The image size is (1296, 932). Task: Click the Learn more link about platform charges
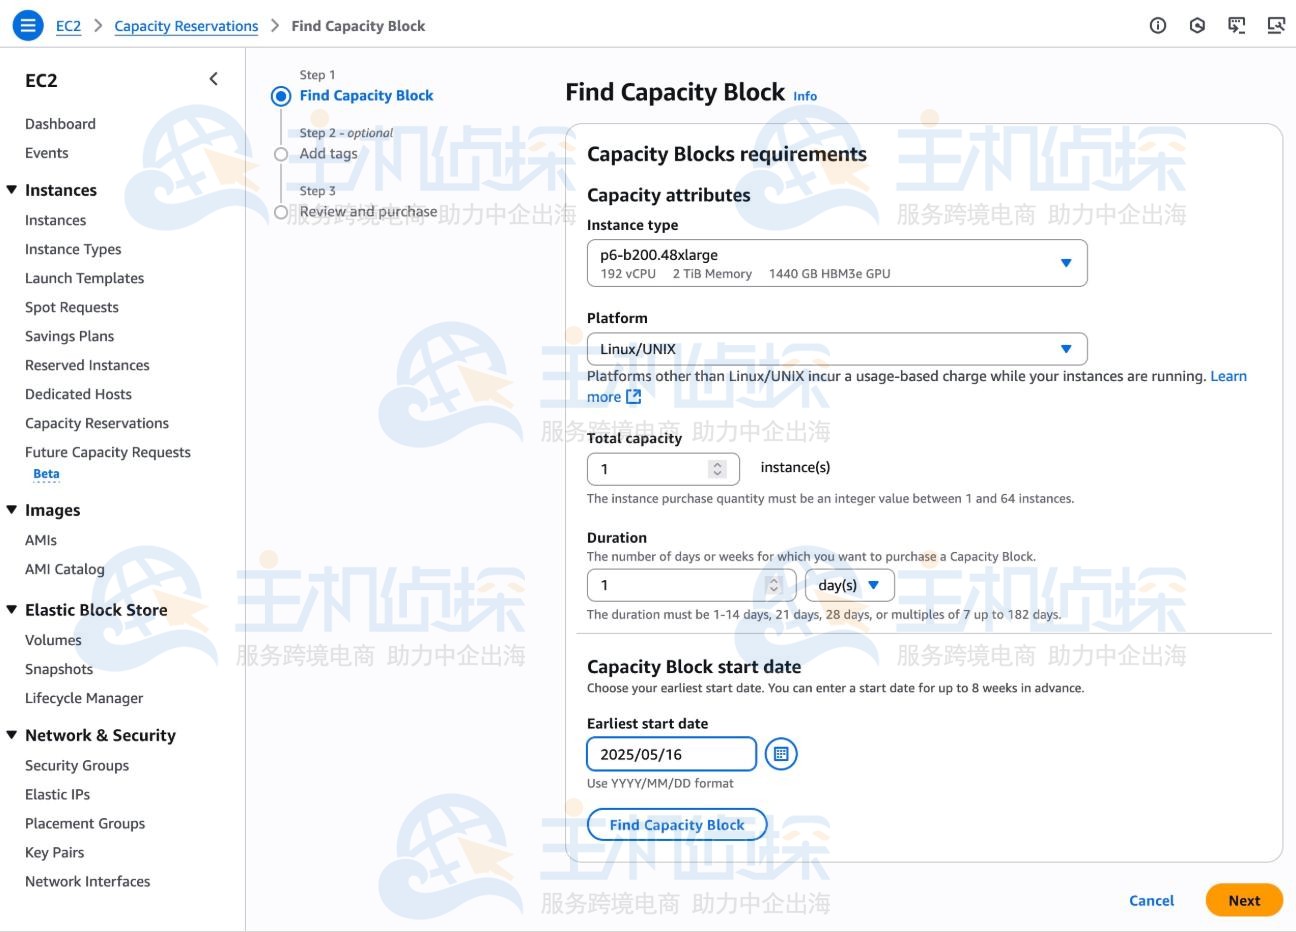1228,375
